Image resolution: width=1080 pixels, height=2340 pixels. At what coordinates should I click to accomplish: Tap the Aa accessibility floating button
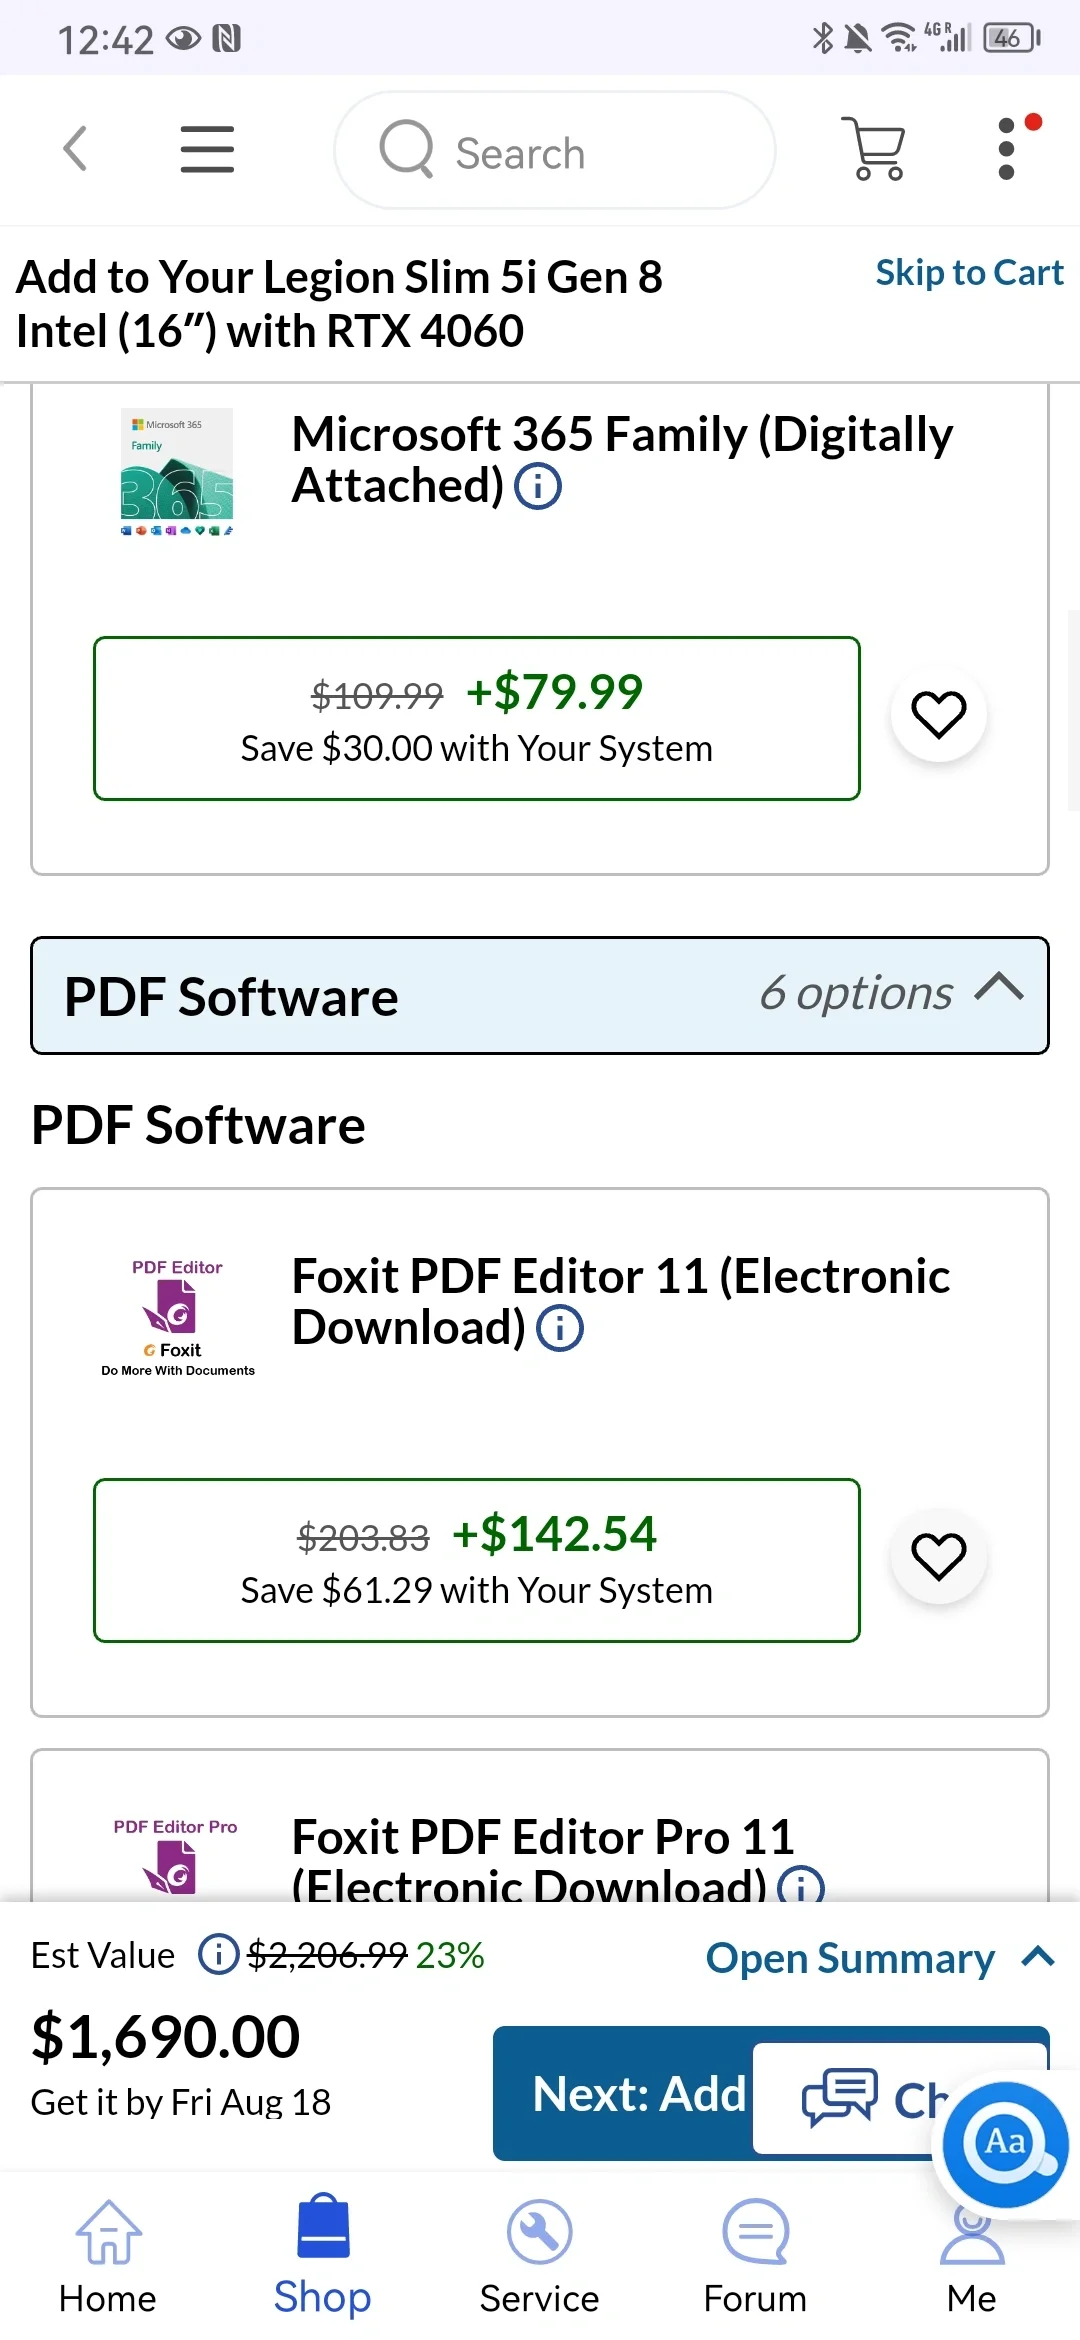tap(1005, 2143)
